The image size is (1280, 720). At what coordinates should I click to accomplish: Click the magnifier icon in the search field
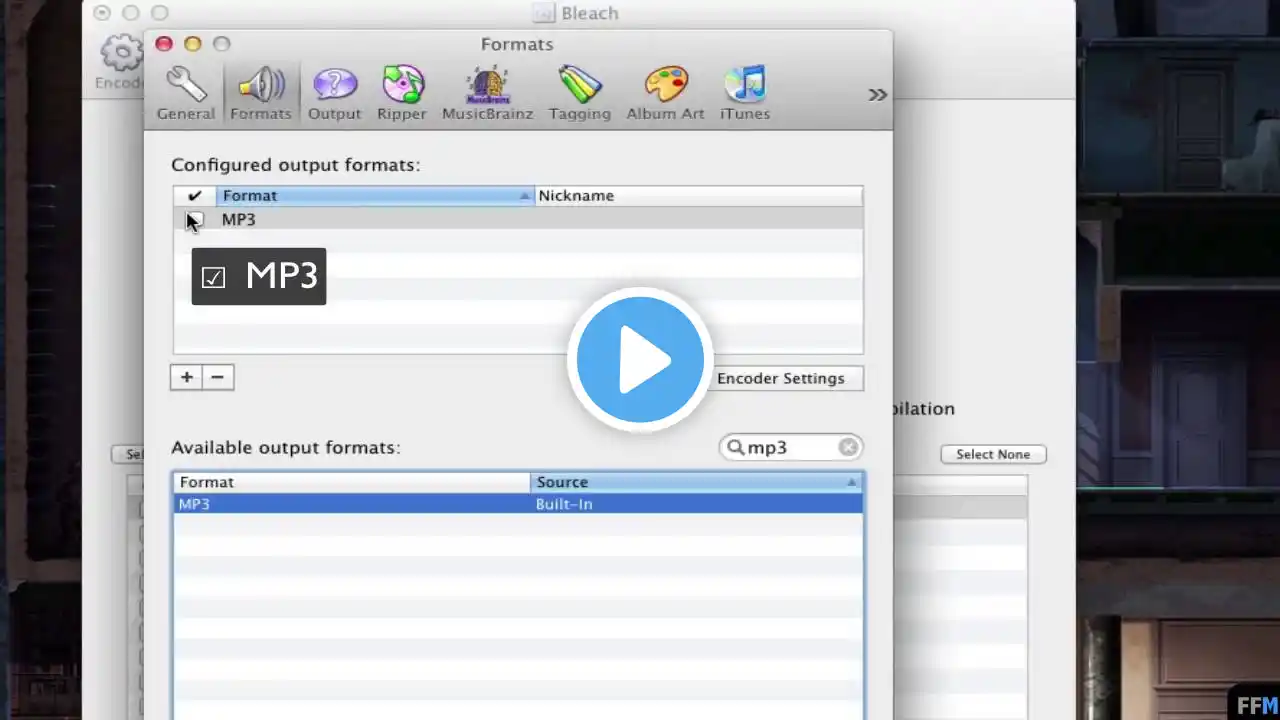(736, 447)
